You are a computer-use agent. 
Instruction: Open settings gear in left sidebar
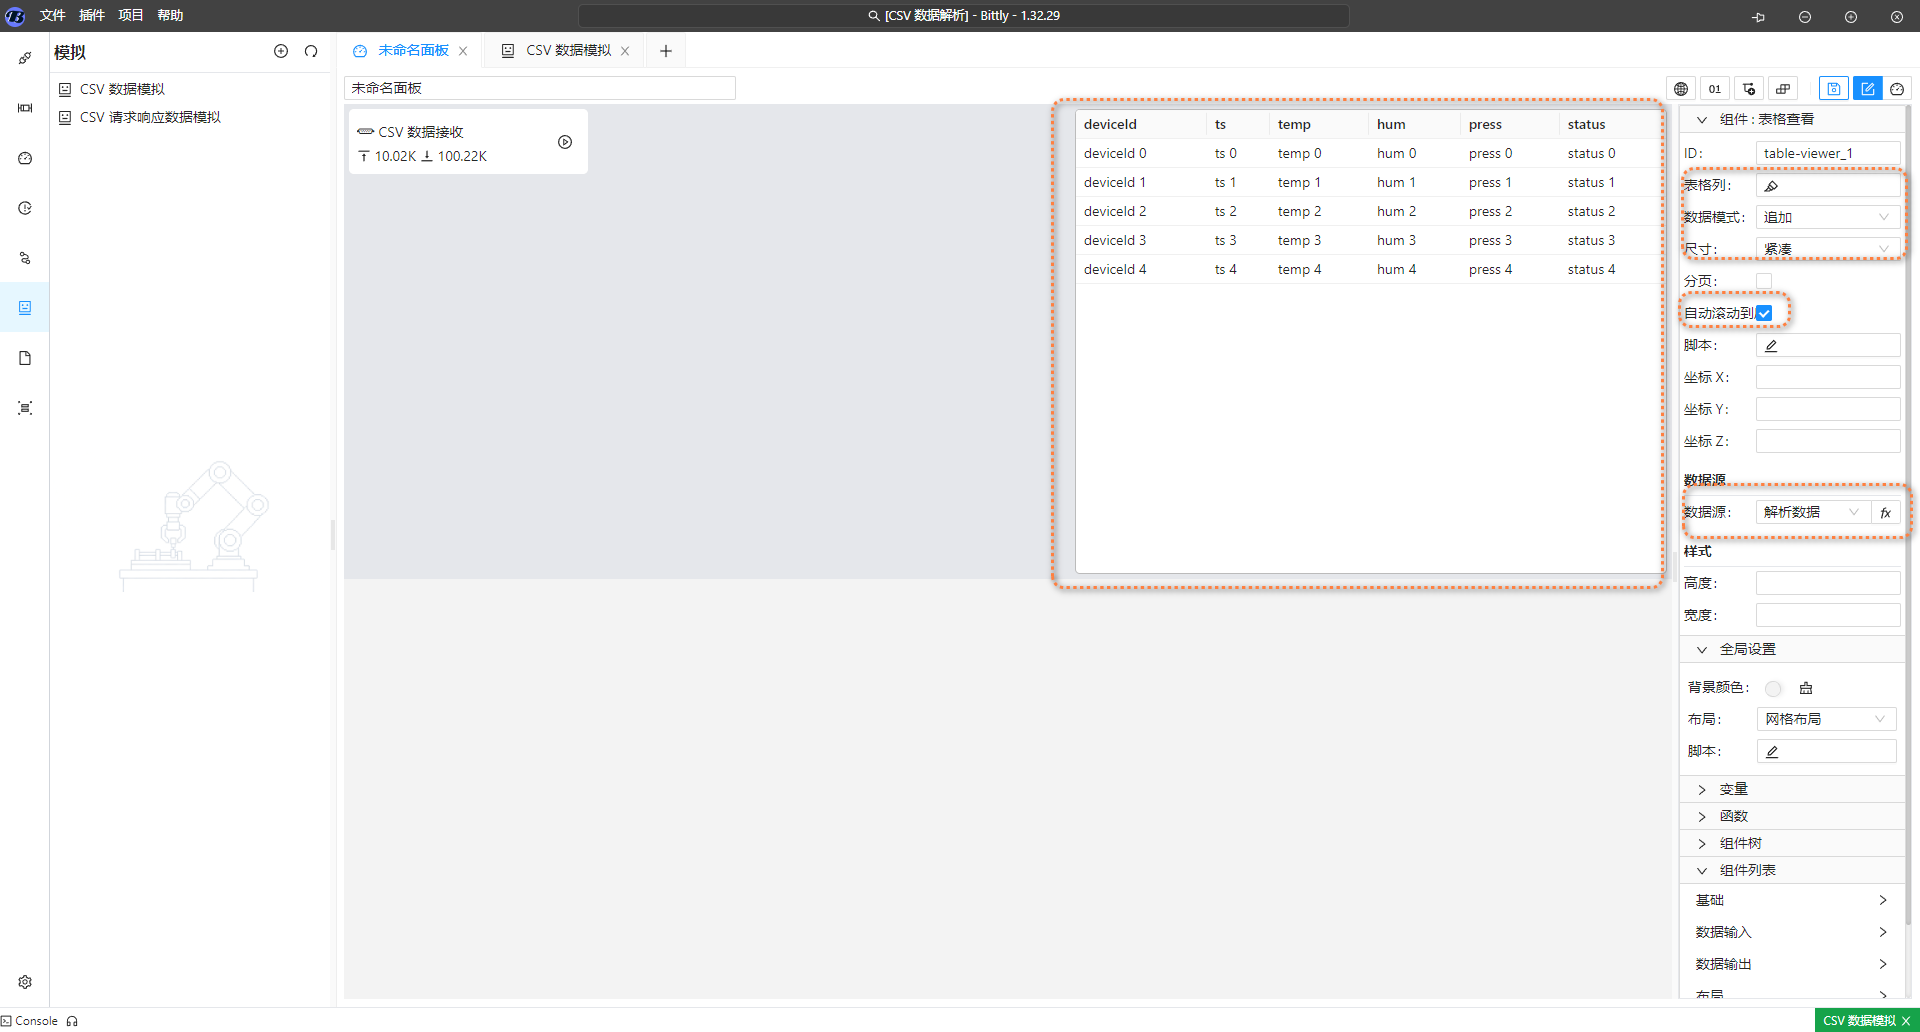(25, 982)
